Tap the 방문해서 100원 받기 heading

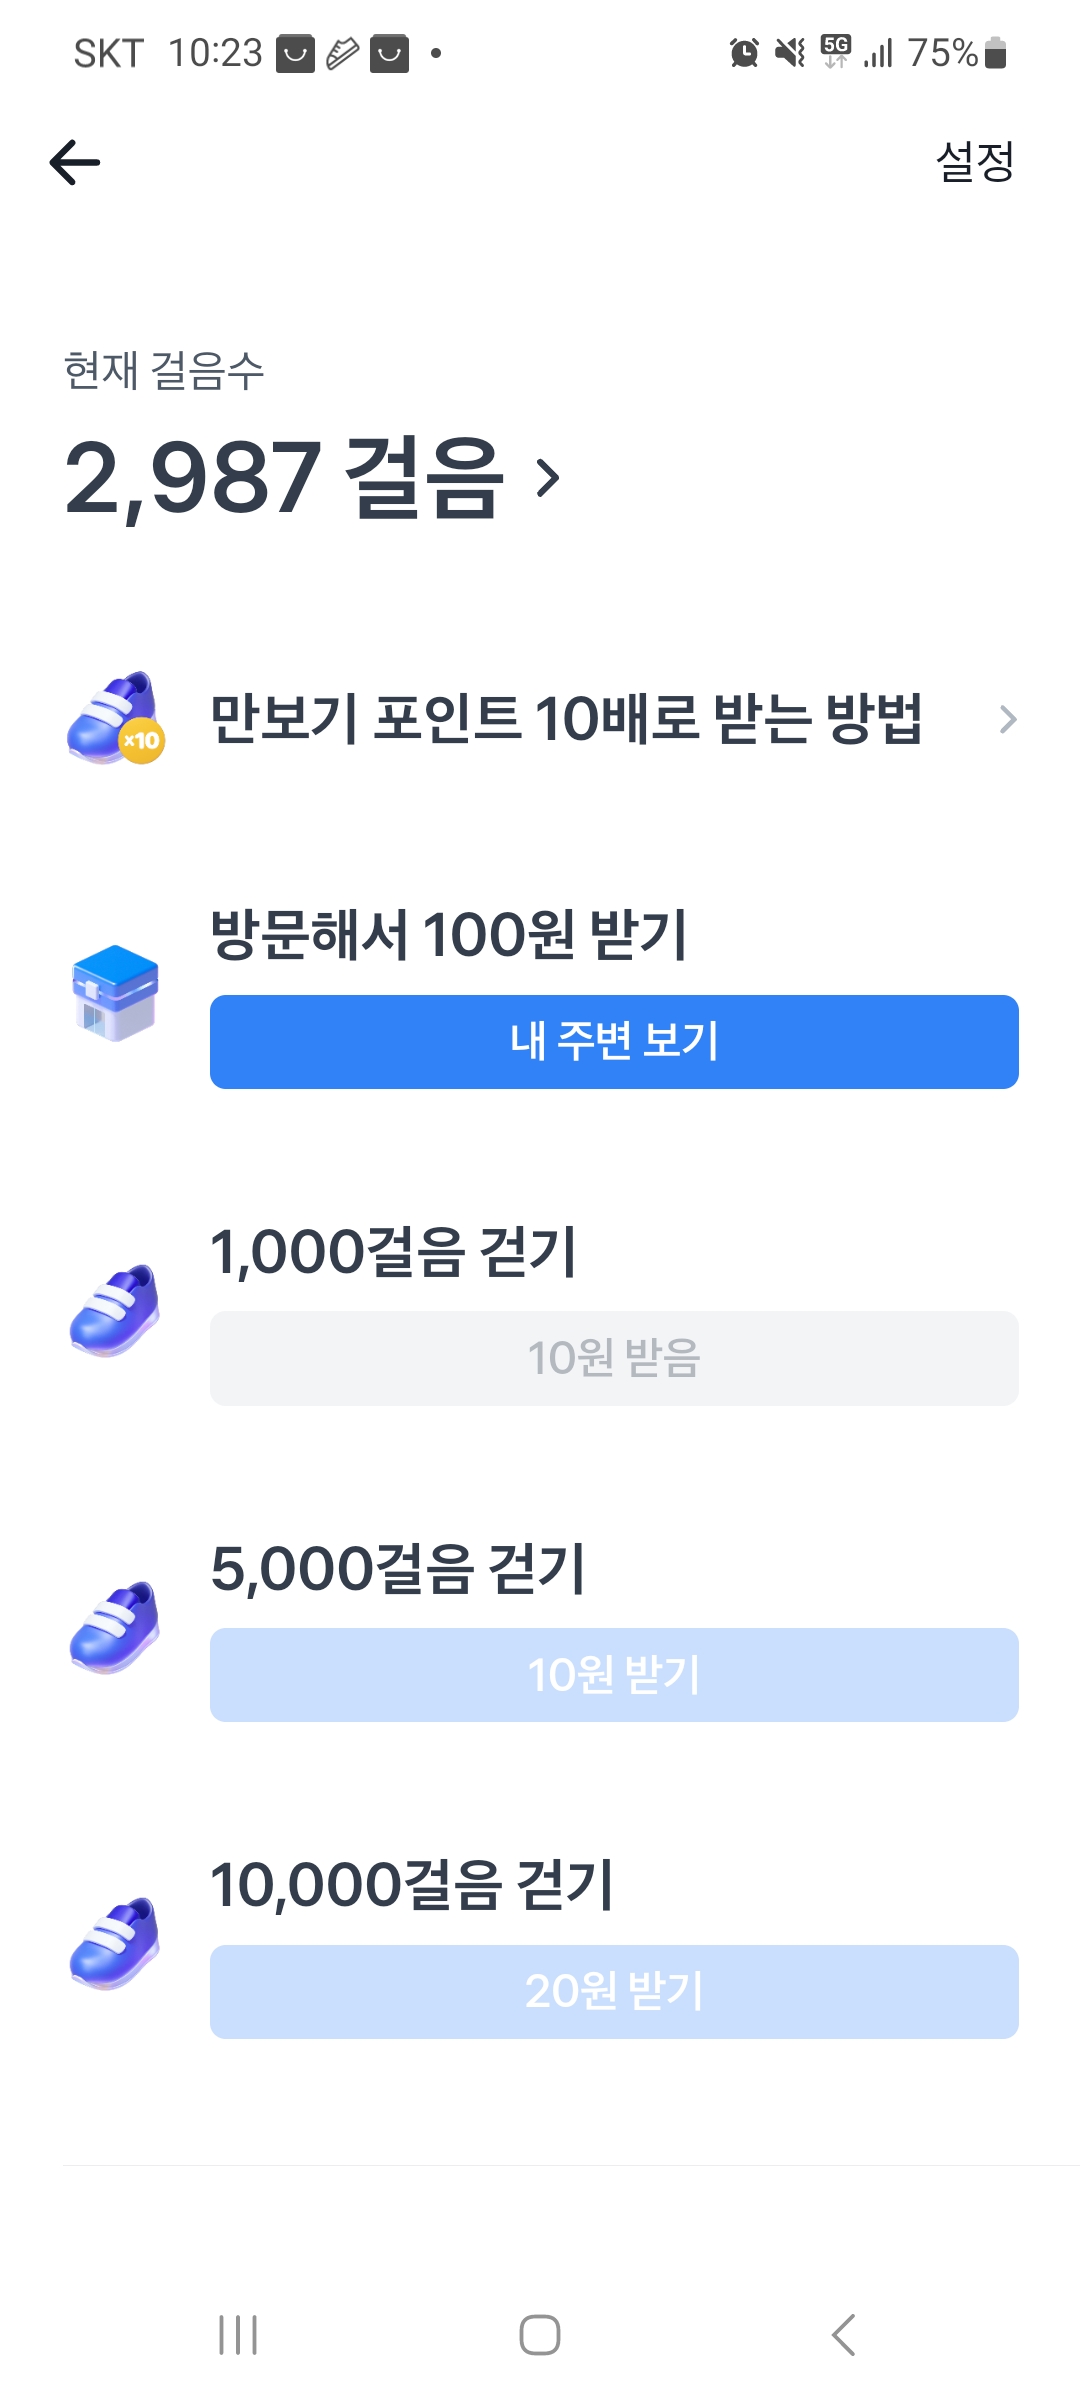click(449, 935)
